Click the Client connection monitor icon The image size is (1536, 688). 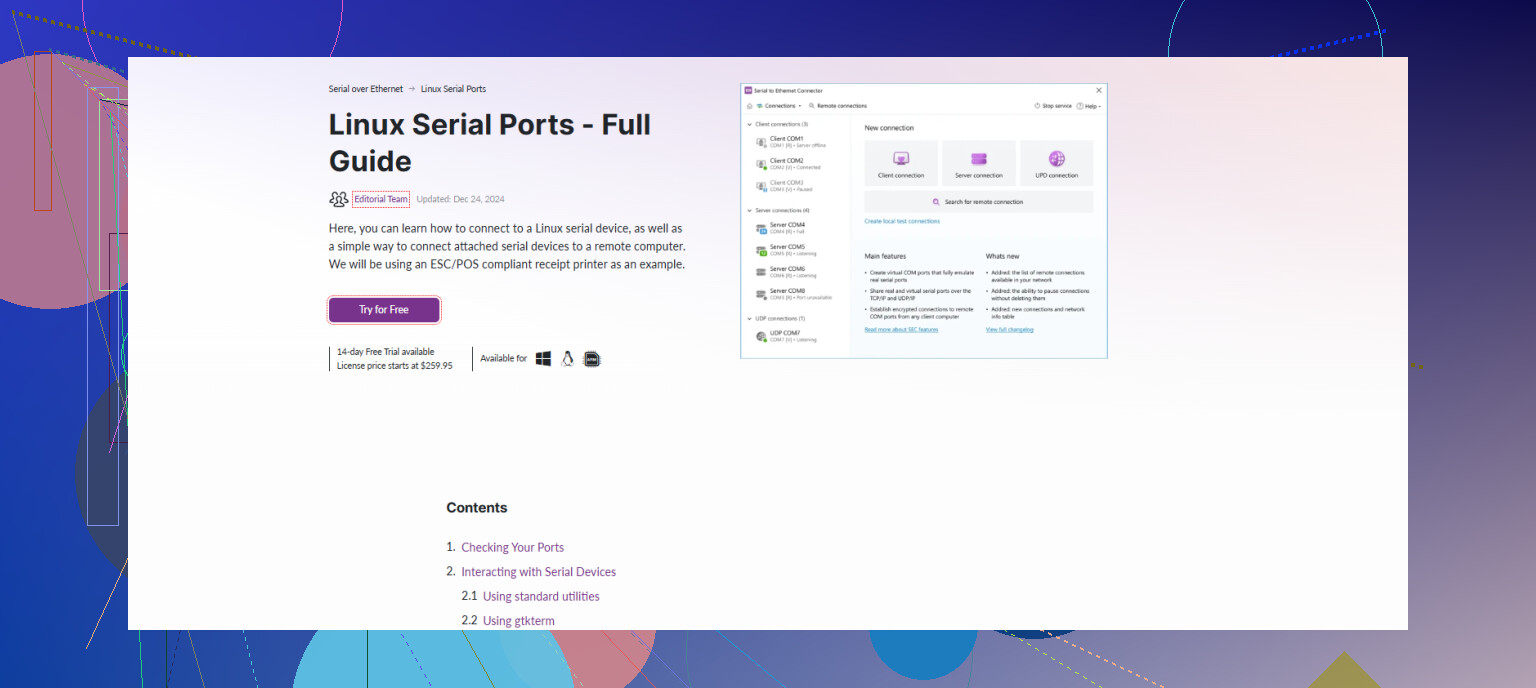[x=900, y=159]
